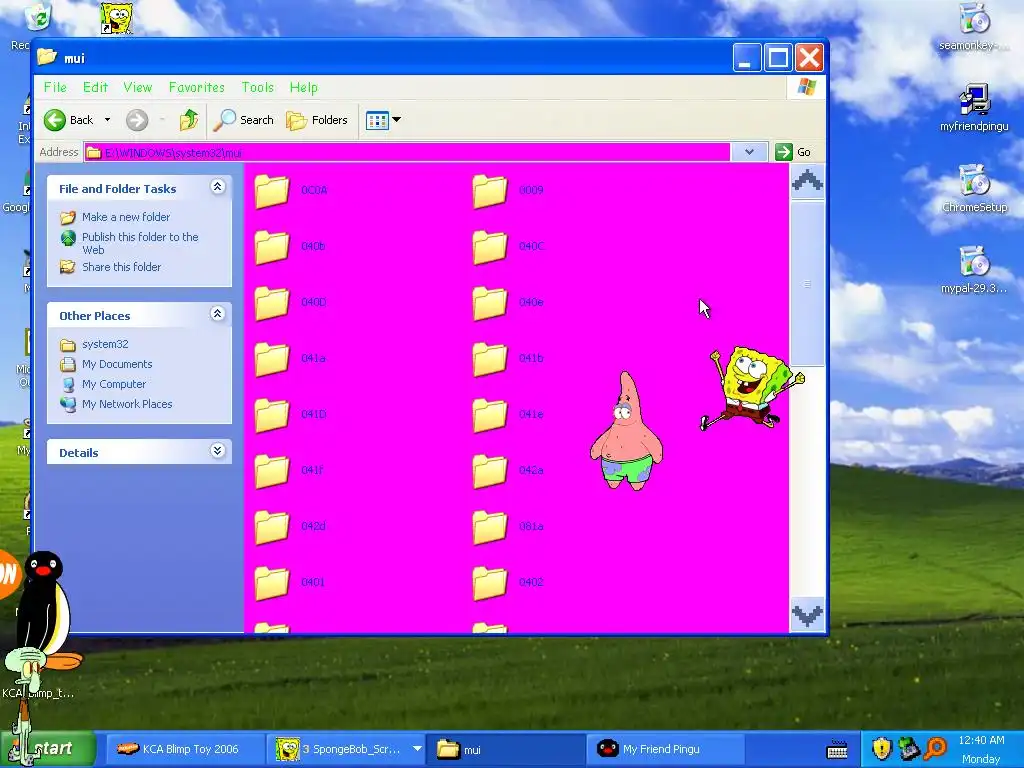Click the scrollbar down arrow
The width and height of the screenshot is (1024, 768).
(x=807, y=615)
